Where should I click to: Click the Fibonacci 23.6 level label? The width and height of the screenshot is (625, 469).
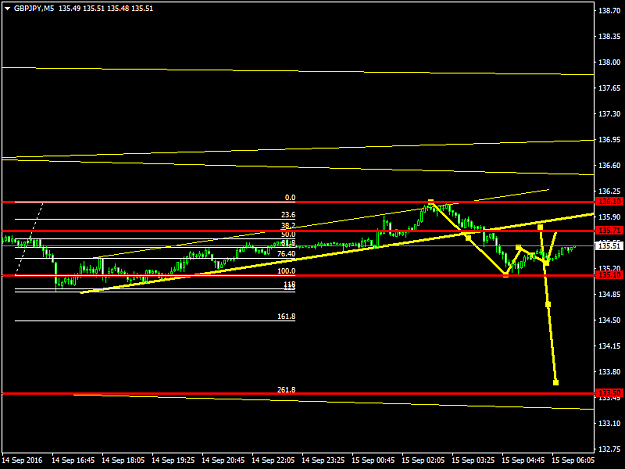tap(288, 215)
